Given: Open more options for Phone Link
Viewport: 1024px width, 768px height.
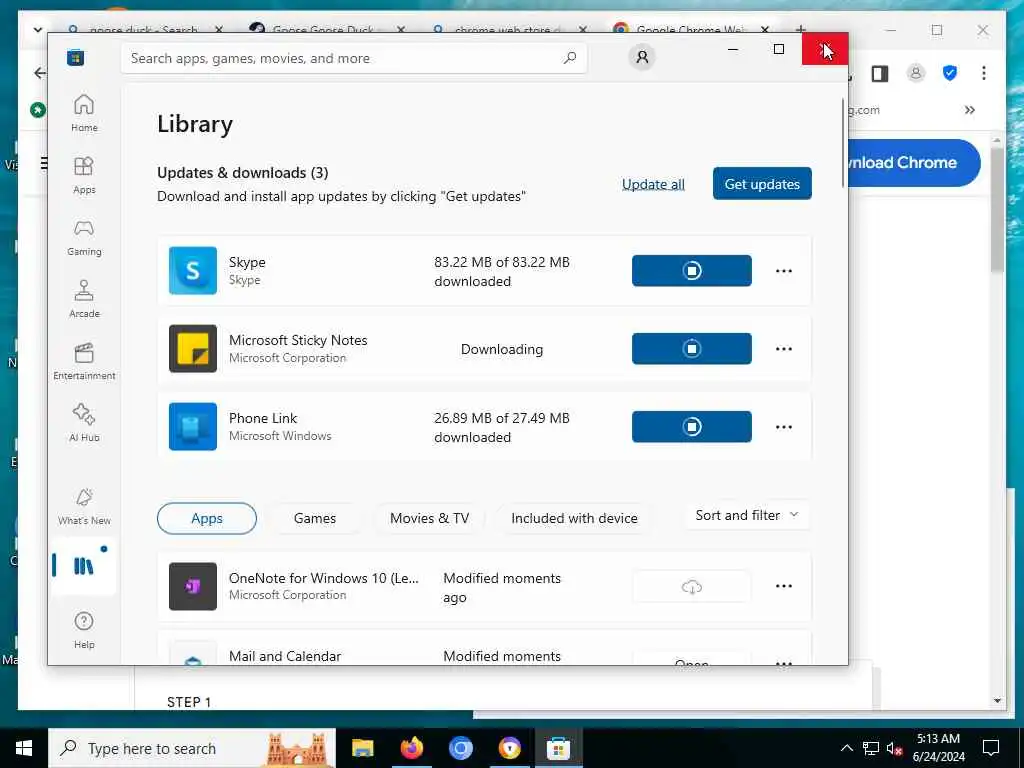Looking at the screenshot, I should click(784, 426).
